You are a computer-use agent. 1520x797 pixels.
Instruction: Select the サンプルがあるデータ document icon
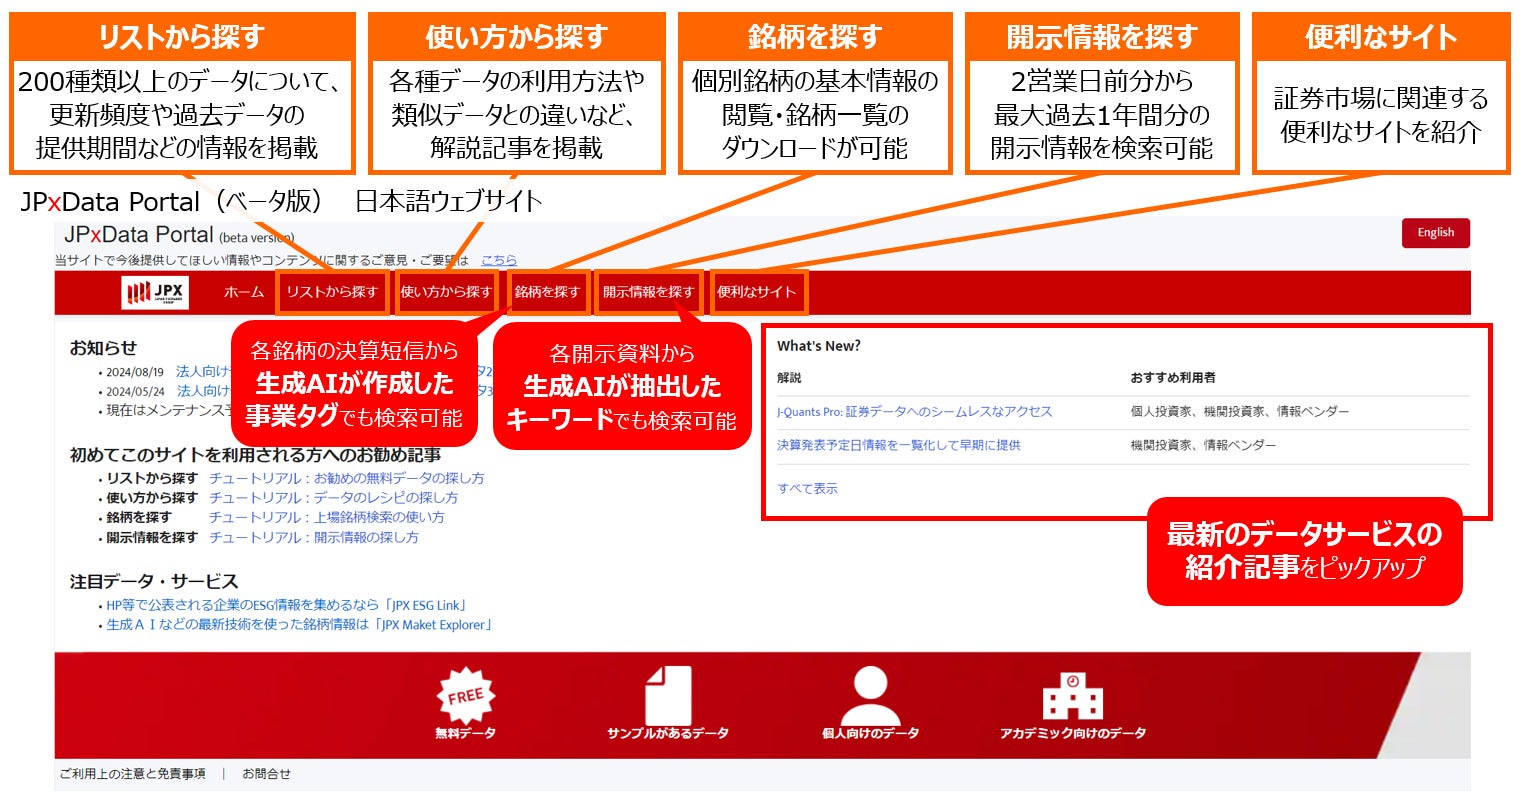(x=668, y=695)
